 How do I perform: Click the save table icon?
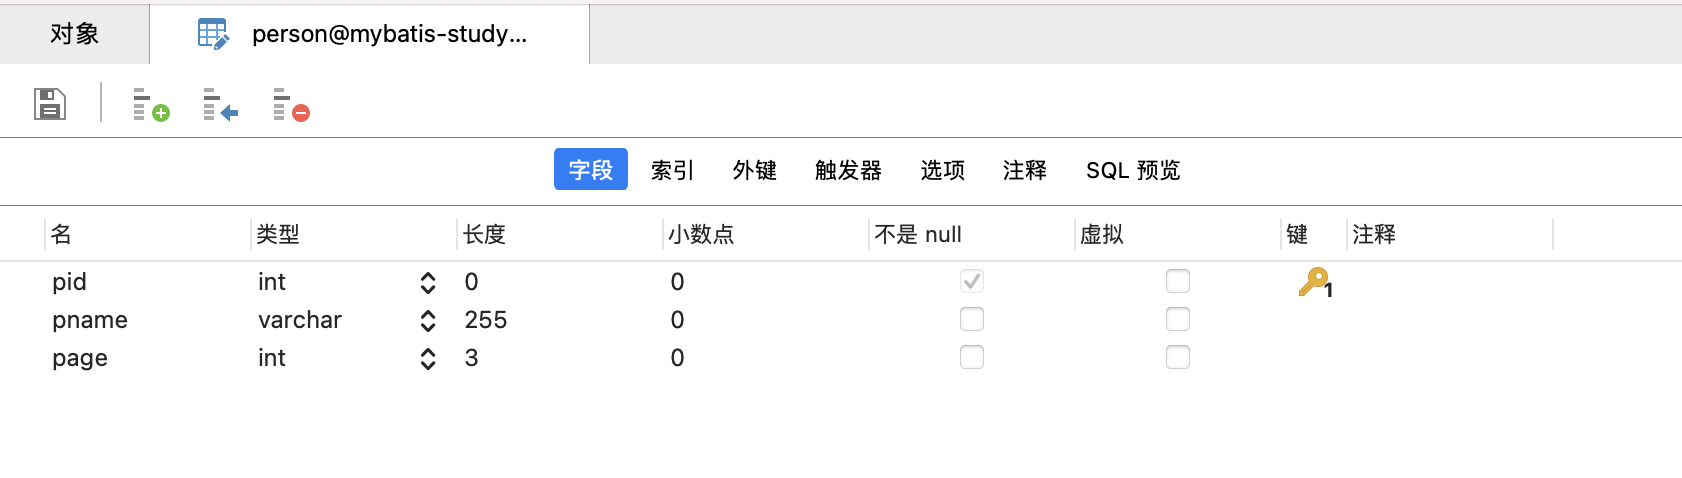pyautogui.click(x=50, y=104)
